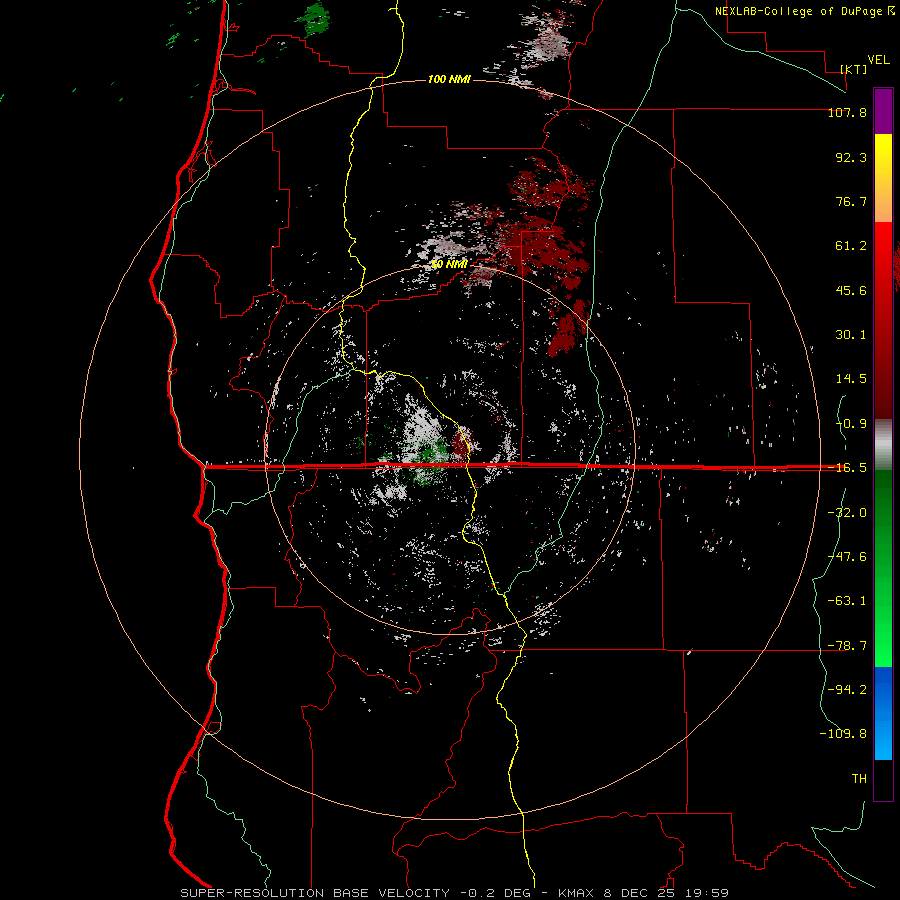Click the purple segment of velocity color bar

coord(883,111)
